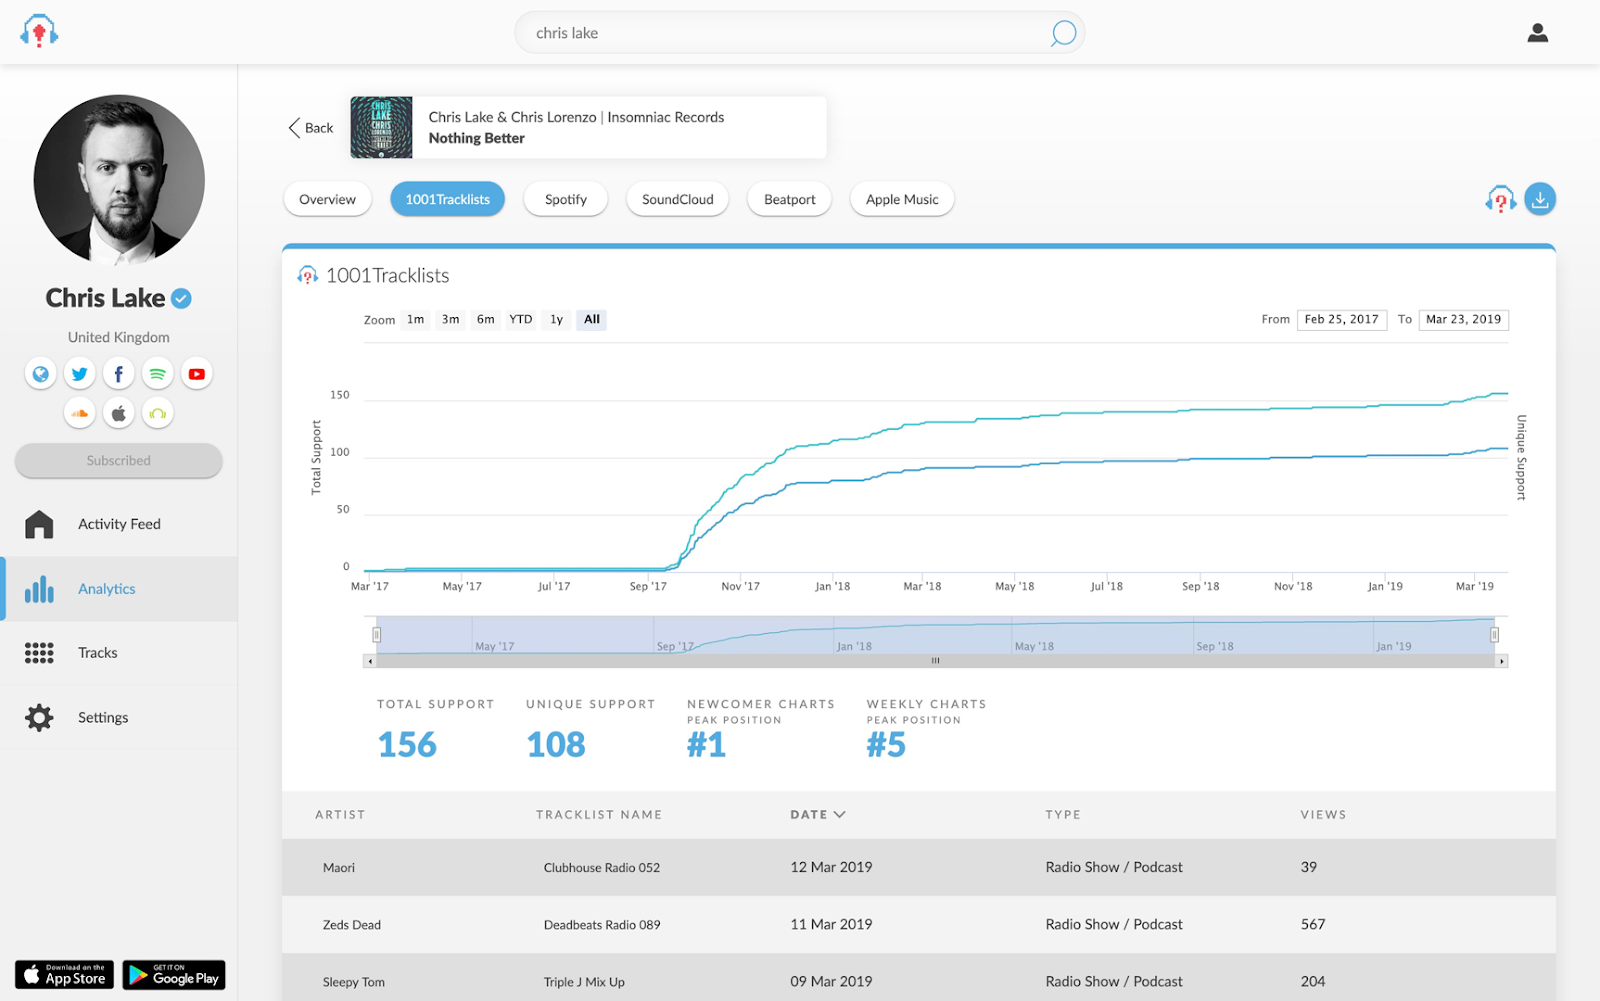Click the chart navigator horizontal scrollbar thumb
The height and width of the screenshot is (1001, 1600).
pyautogui.click(x=936, y=661)
